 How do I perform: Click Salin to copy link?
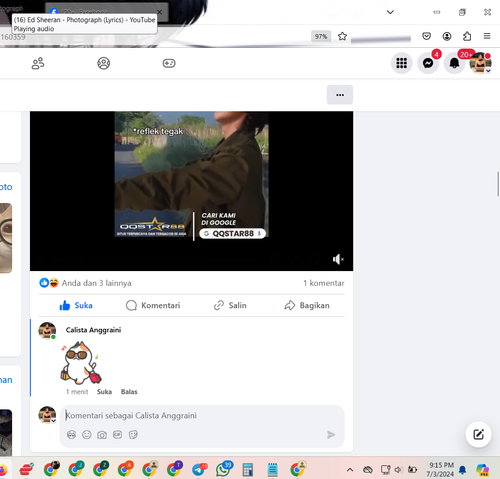coord(230,305)
